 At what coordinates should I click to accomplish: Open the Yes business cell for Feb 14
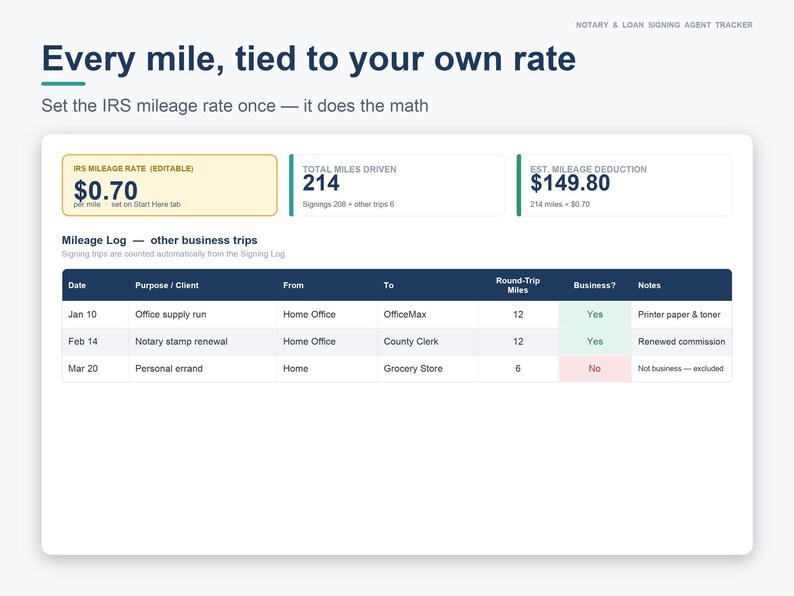[595, 341]
